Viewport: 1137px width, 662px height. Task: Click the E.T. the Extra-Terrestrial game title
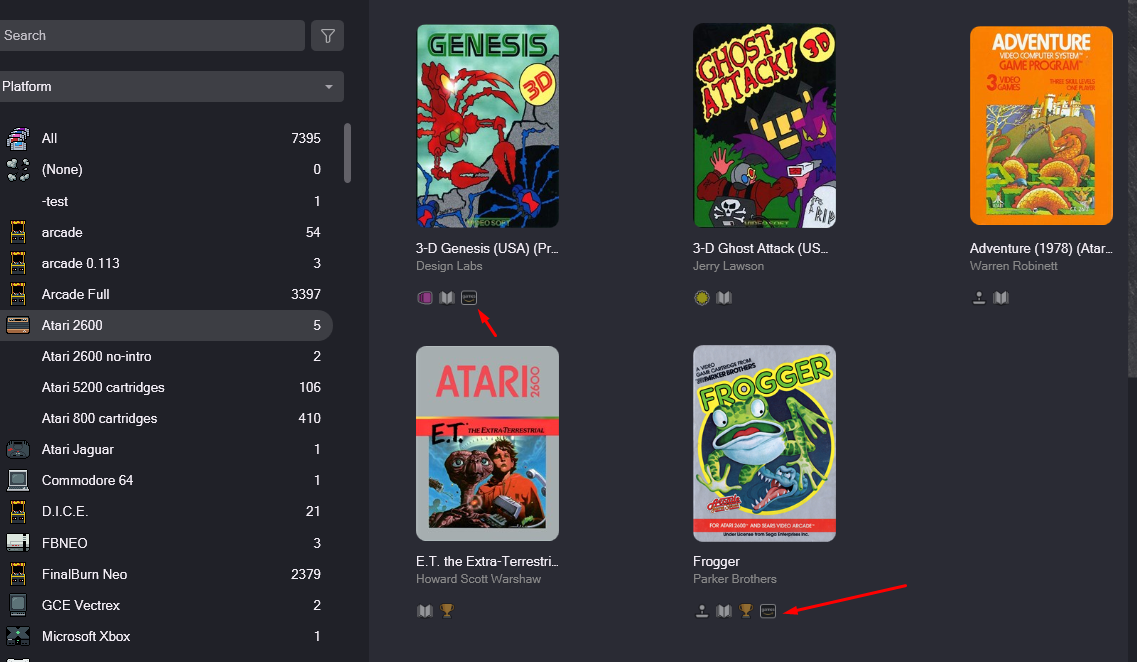tap(487, 561)
